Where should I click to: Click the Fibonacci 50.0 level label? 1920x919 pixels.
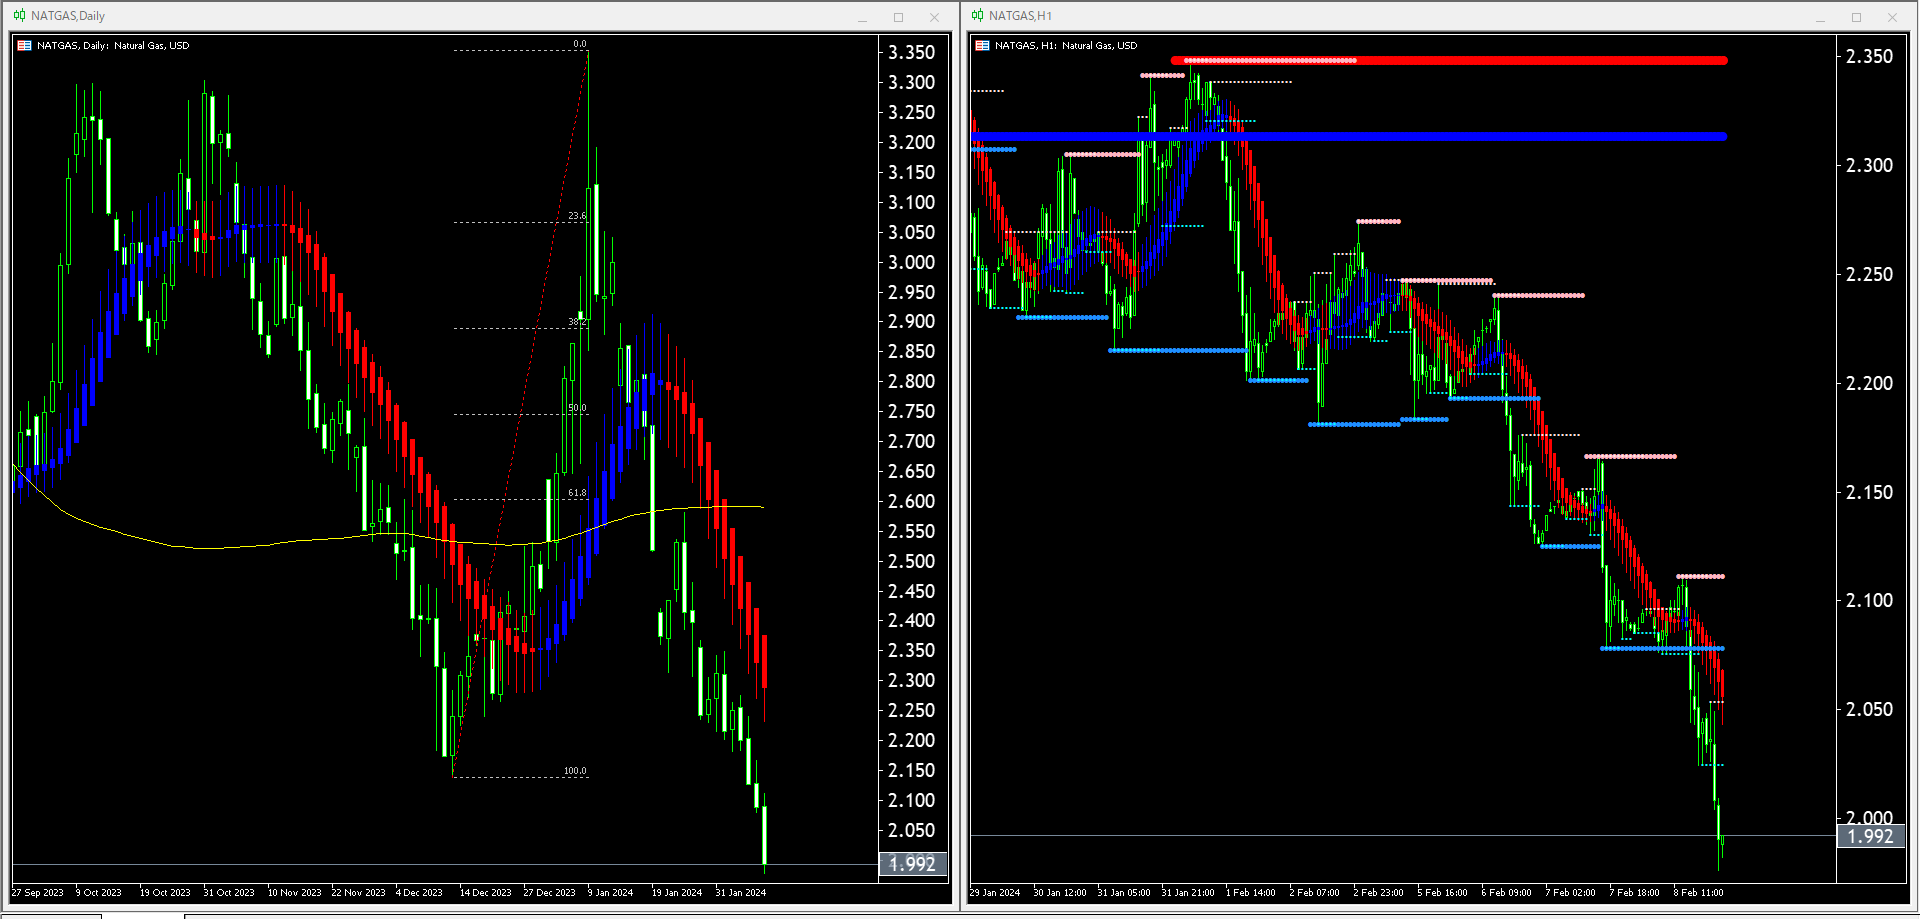(577, 408)
